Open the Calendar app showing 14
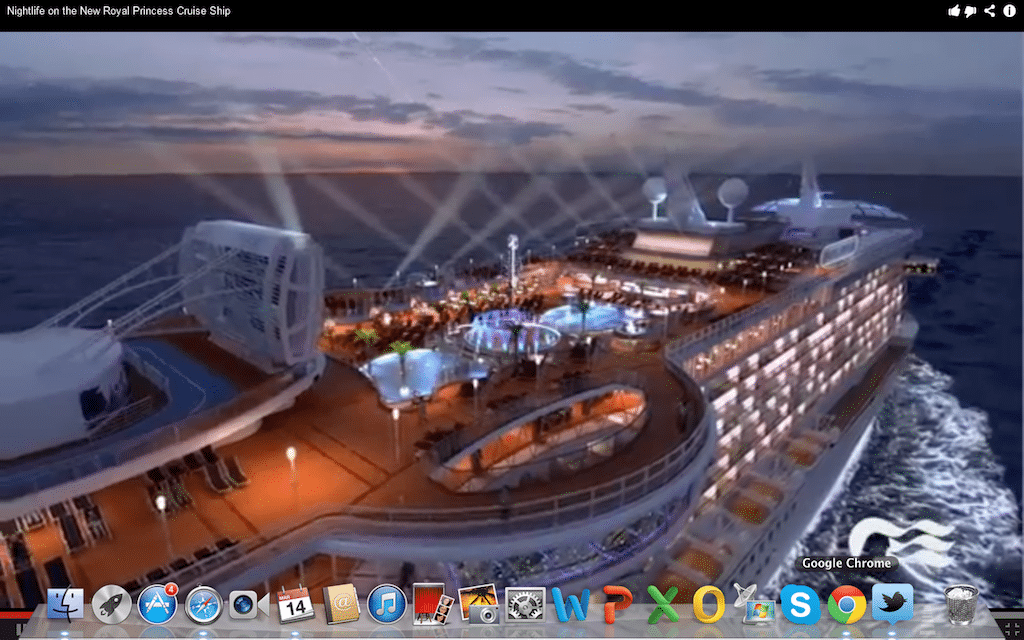 pyautogui.click(x=295, y=604)
